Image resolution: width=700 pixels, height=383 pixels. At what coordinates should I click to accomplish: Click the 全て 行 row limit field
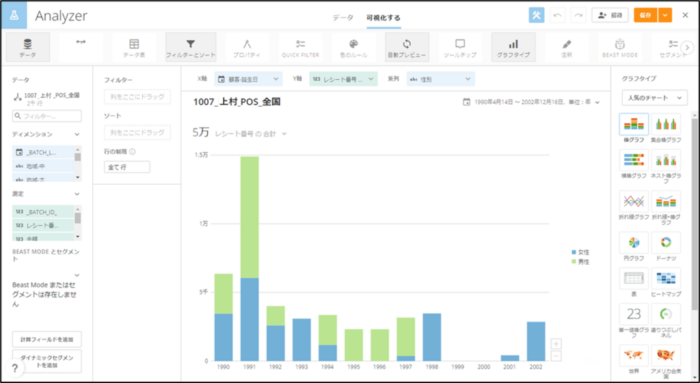pyautogui.click(x=127, y=167)
